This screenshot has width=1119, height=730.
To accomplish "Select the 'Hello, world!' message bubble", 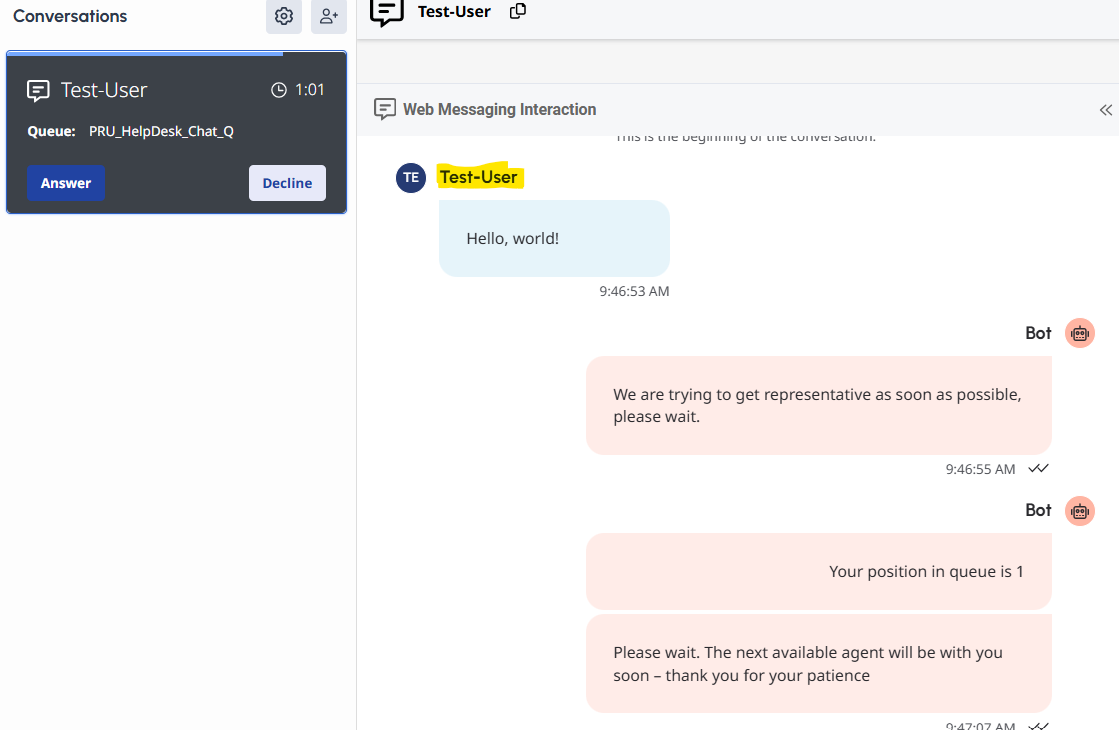I will [555, 238].
